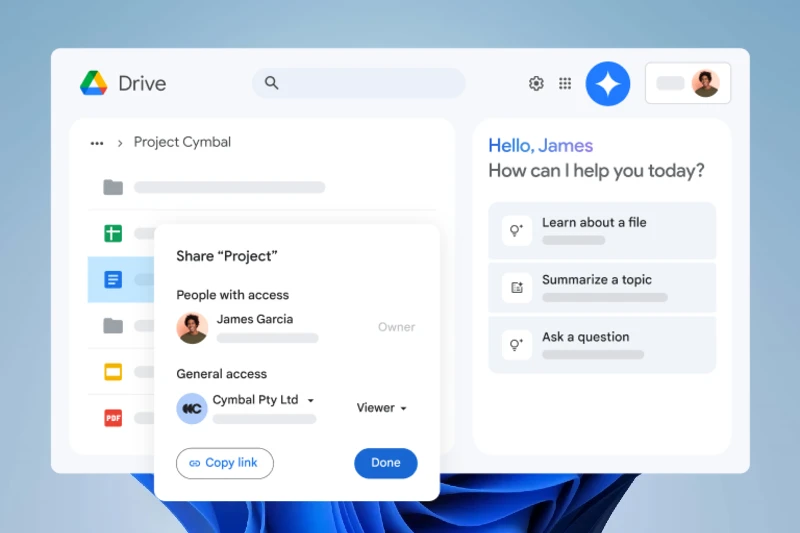Choose the Learn about a file suggestion

point(601,231)
